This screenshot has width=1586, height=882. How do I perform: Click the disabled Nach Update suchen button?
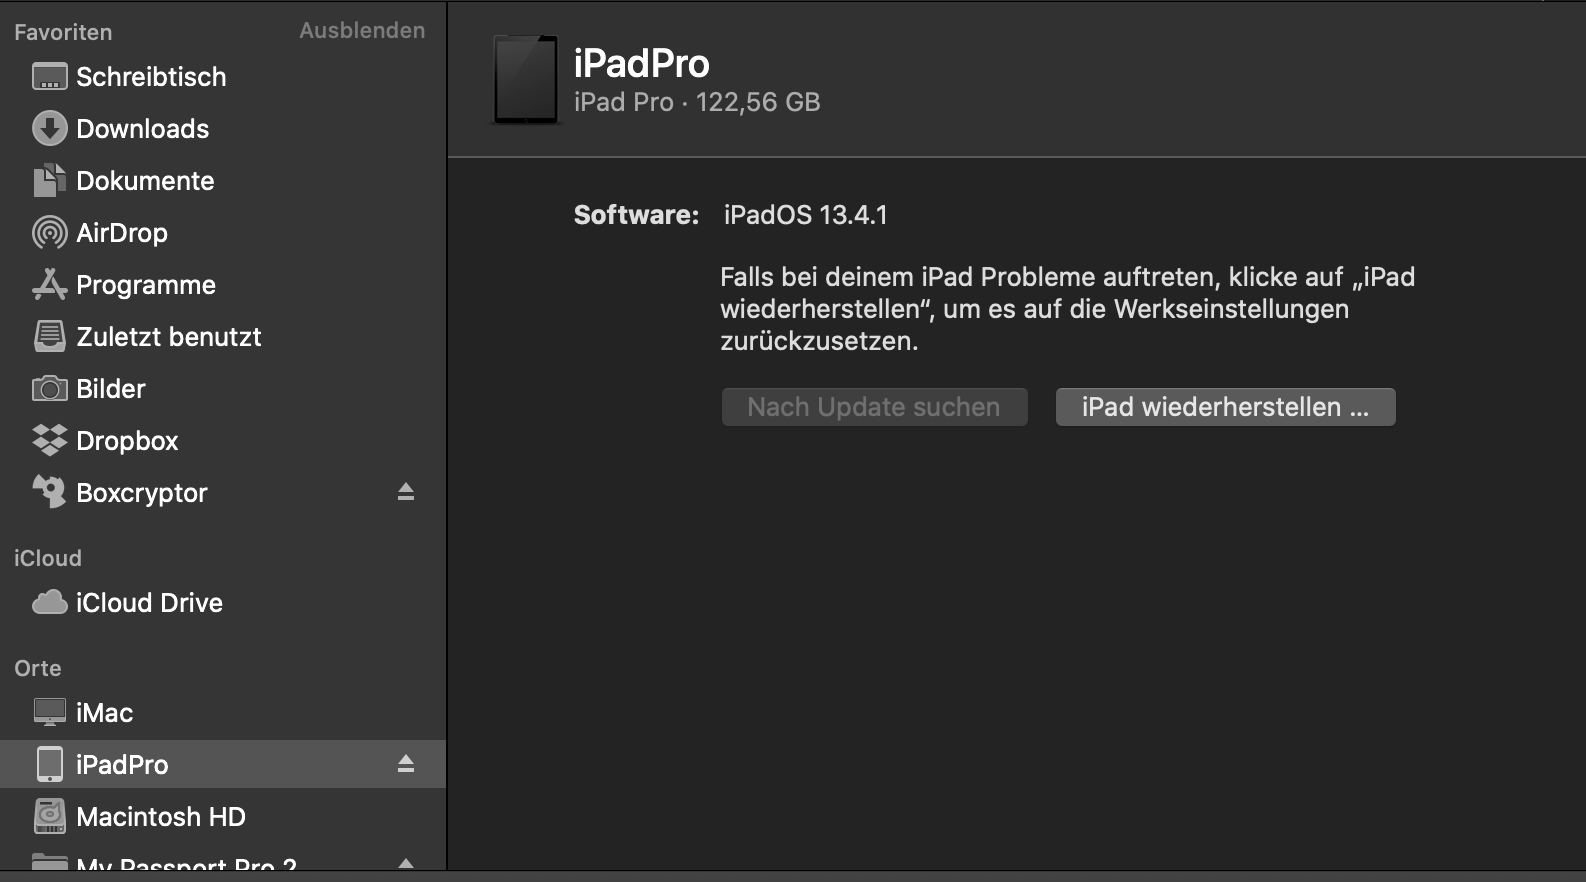pyautogui.click(x=874, y=407)
